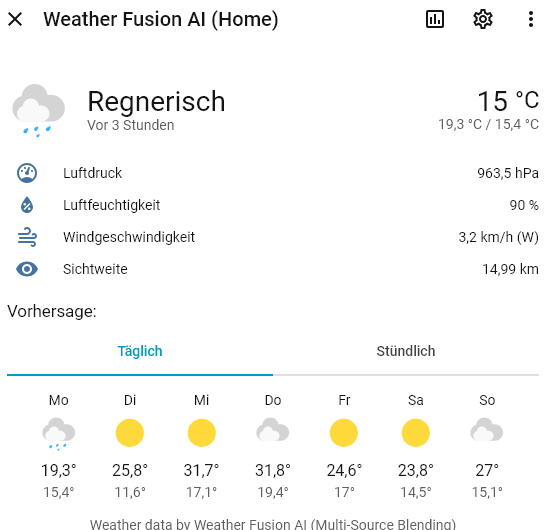This screenshot has width=548, height=530.
Task: Select Tuesday's sunny forecast icon
Action: [130, 433]
